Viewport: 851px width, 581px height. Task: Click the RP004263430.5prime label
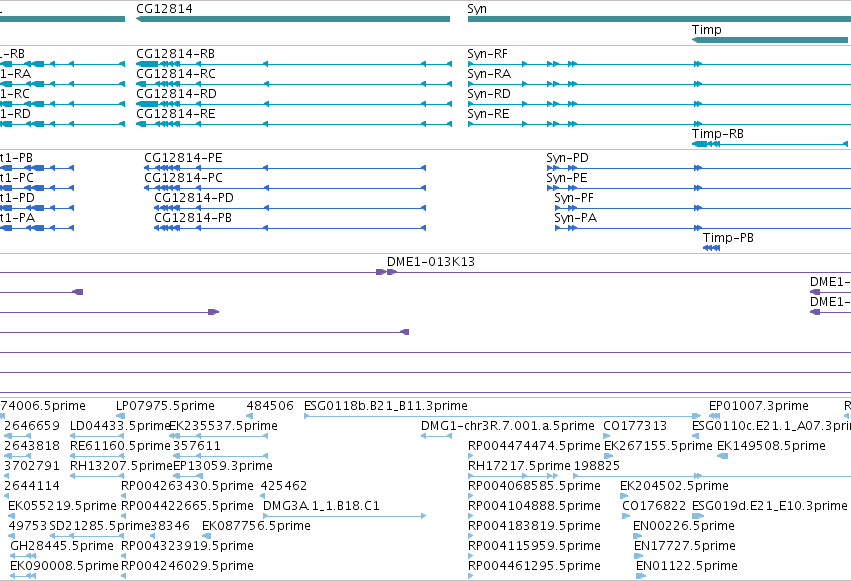187,486
